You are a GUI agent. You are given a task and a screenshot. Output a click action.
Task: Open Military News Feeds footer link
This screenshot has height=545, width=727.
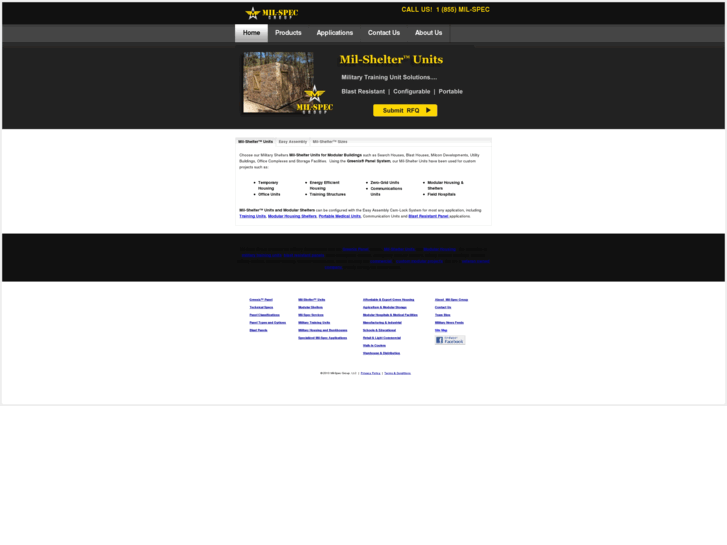[x=449, y=322]
